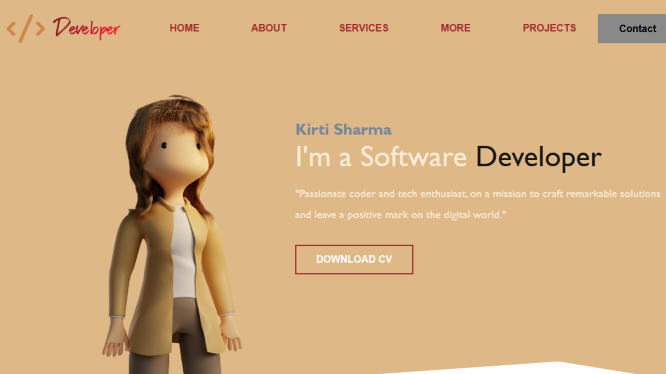This screenshot has height=374, width=666.
Task: Click the right angle bracket of logo
Action: [x=40, y=29]
